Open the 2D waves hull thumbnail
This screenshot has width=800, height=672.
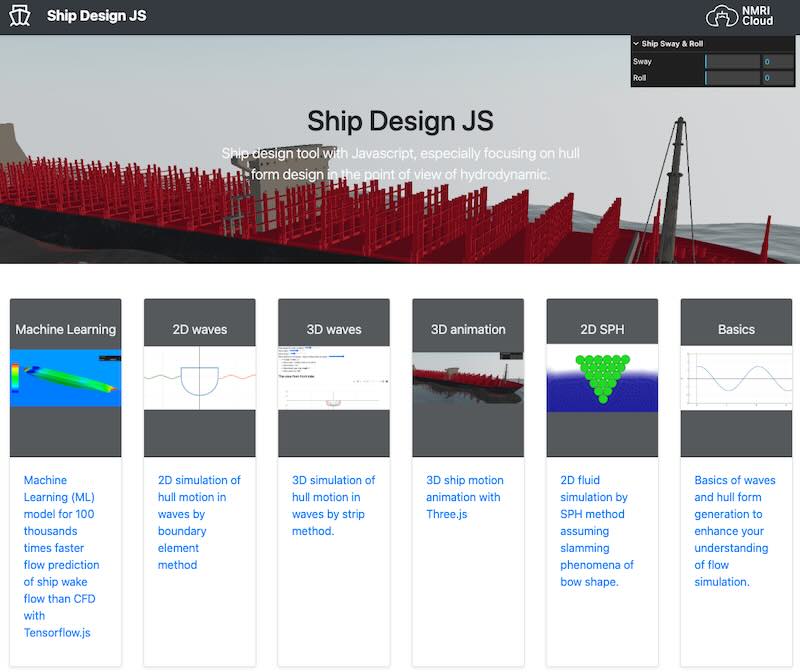click(199, 378)
